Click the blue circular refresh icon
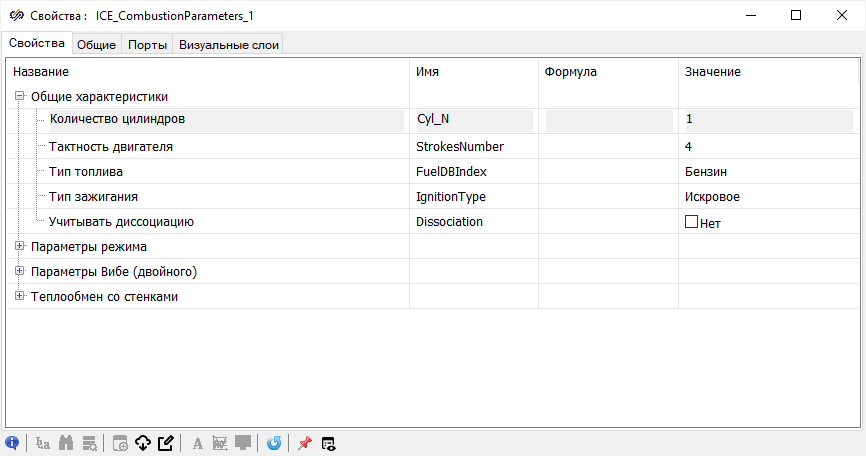866x456 pixels. 274,443
